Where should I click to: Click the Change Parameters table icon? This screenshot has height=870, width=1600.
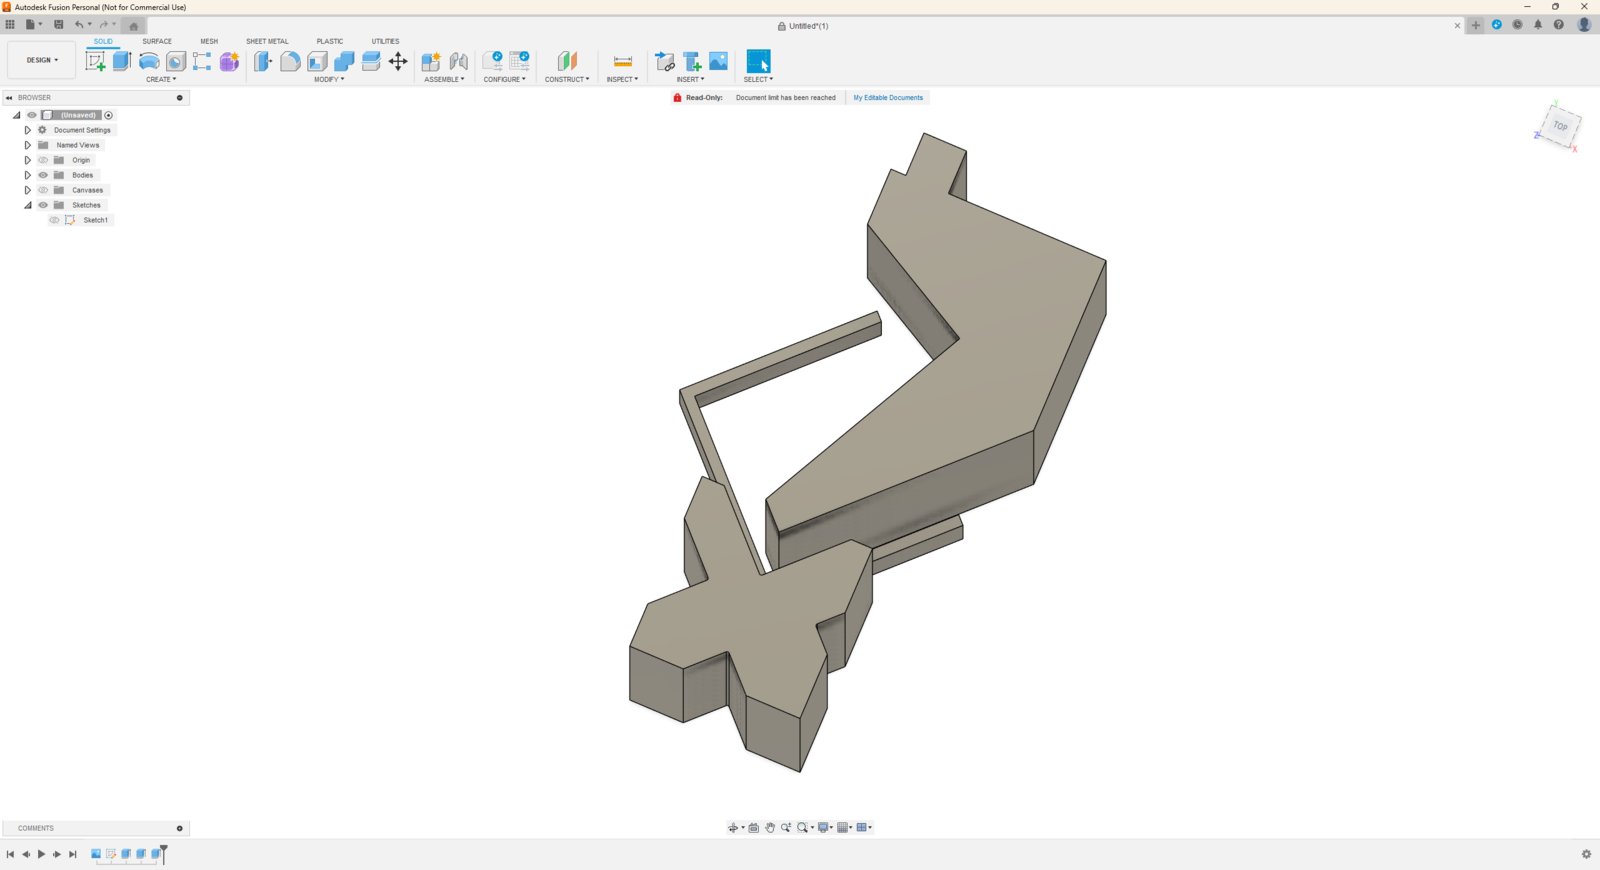click(x=520, y=61)
